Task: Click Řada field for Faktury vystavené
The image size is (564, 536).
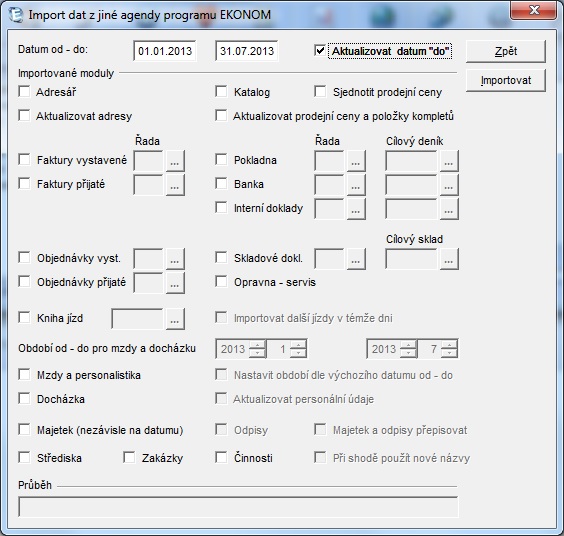Action: click(x=148, y=161)
